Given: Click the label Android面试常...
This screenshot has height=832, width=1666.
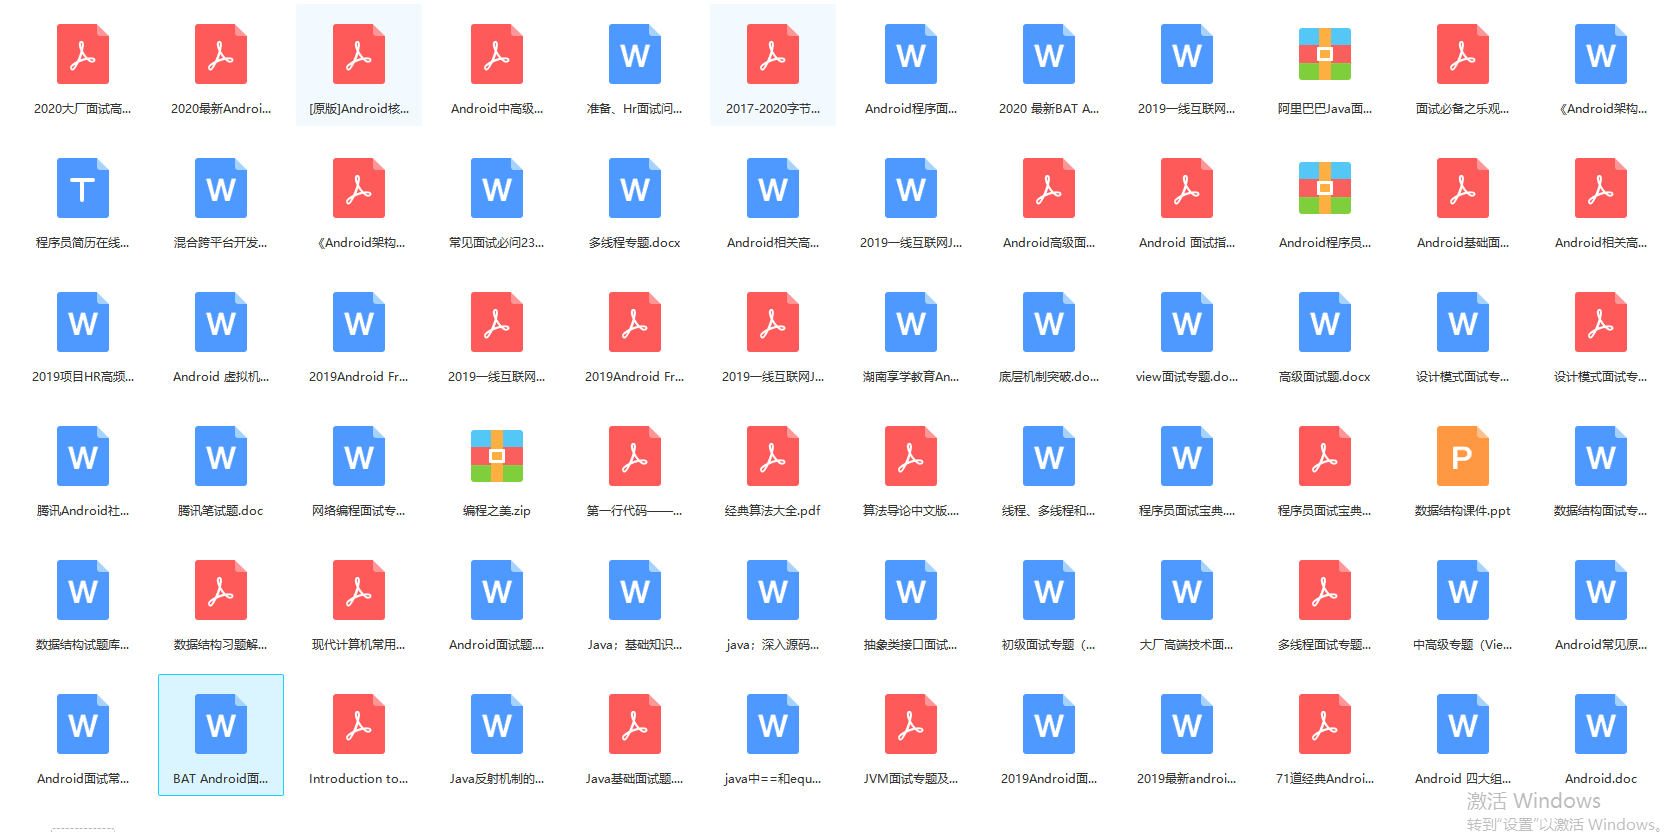Looking at the screenshot, I should click(x=83, y=779).
